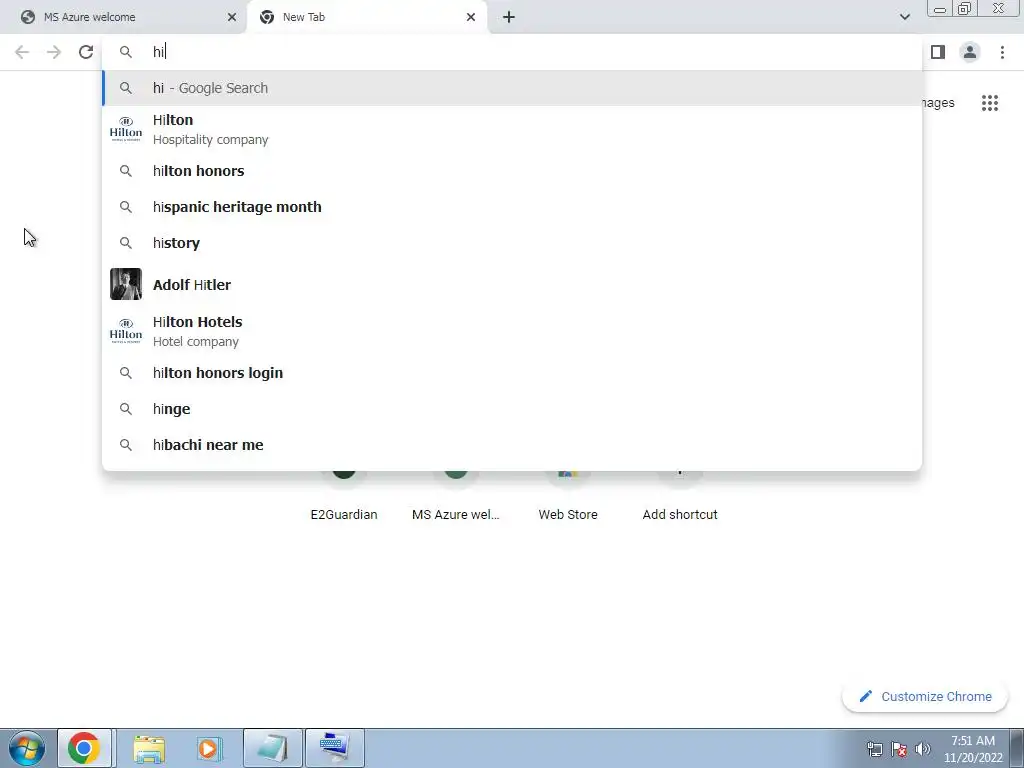This screenshot has height=768, width=1024.
Task: Open the notepad app in taskbar
Action: 272,748
